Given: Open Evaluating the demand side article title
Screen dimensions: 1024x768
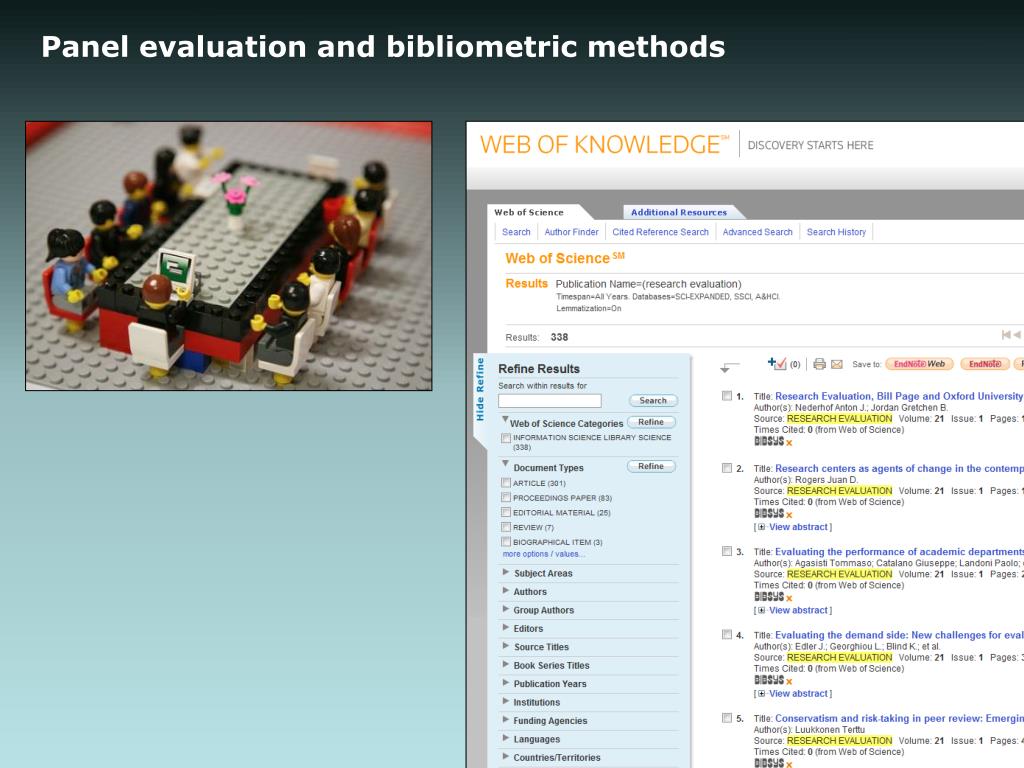Looking at the screenshot, I should pyautogui.click(x=899, y=635).
